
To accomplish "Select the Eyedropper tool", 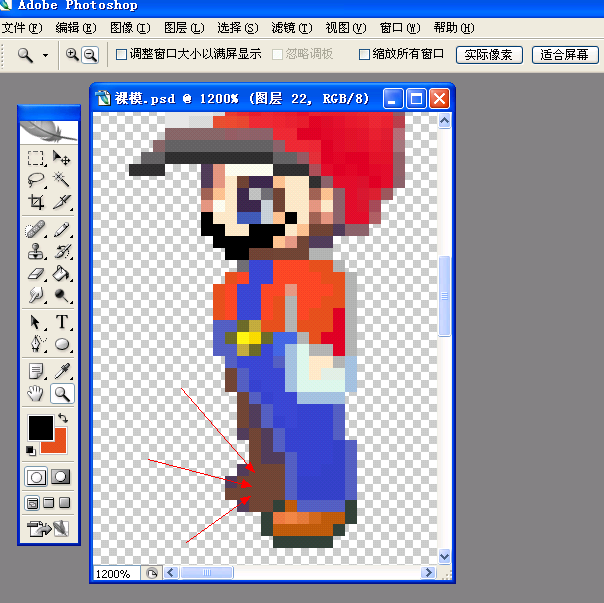I will pyautogui.click(x=61, y=371).
